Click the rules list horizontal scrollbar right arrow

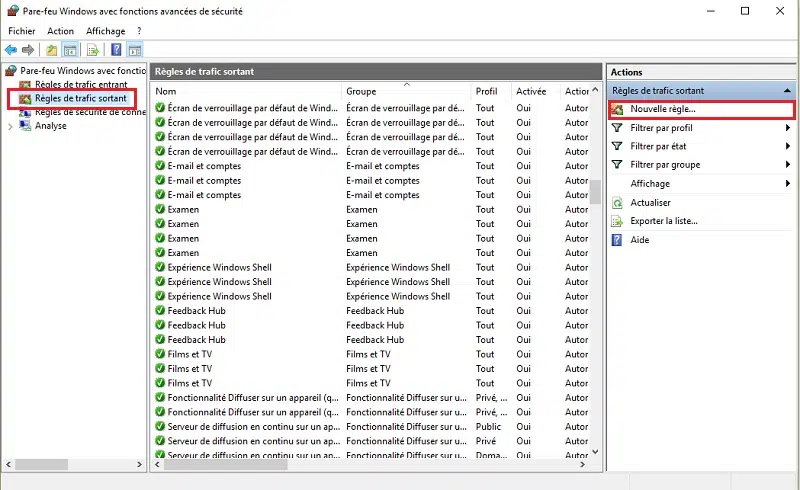pos(584,465)
